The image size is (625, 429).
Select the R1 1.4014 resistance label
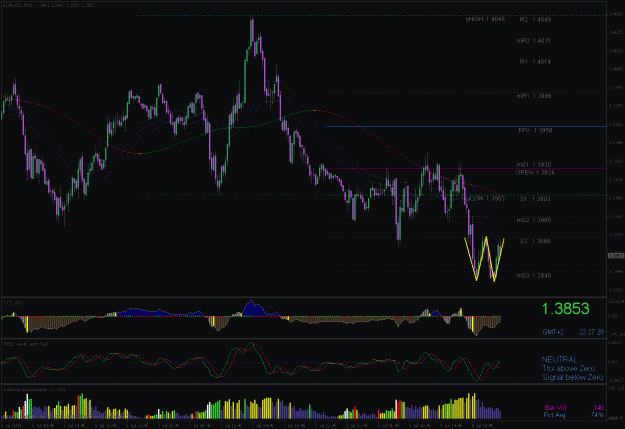tap(535, 62)
